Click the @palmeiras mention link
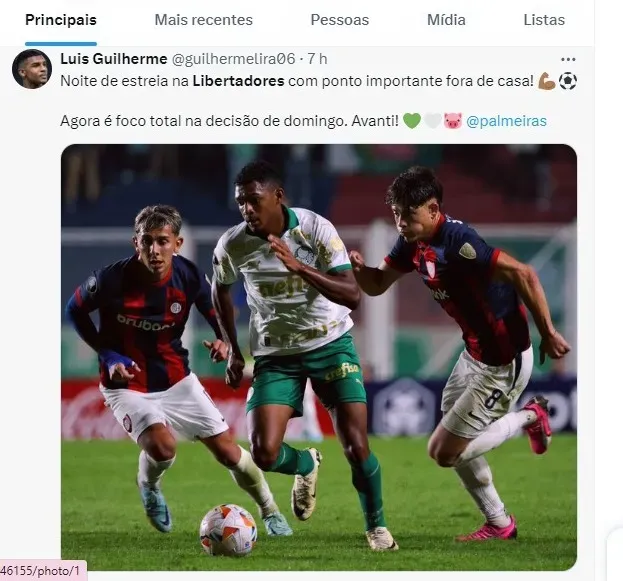 point(506,121)
